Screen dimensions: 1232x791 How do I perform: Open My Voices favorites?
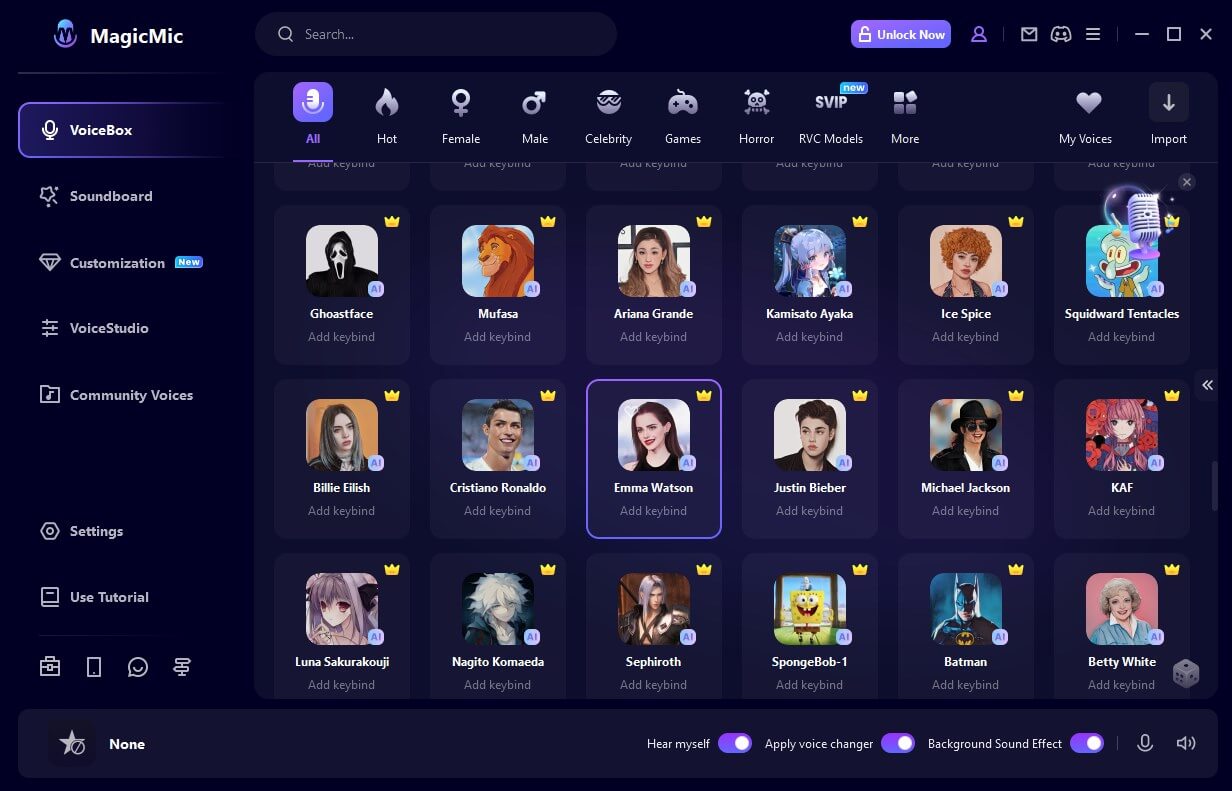coord(1086,114)
